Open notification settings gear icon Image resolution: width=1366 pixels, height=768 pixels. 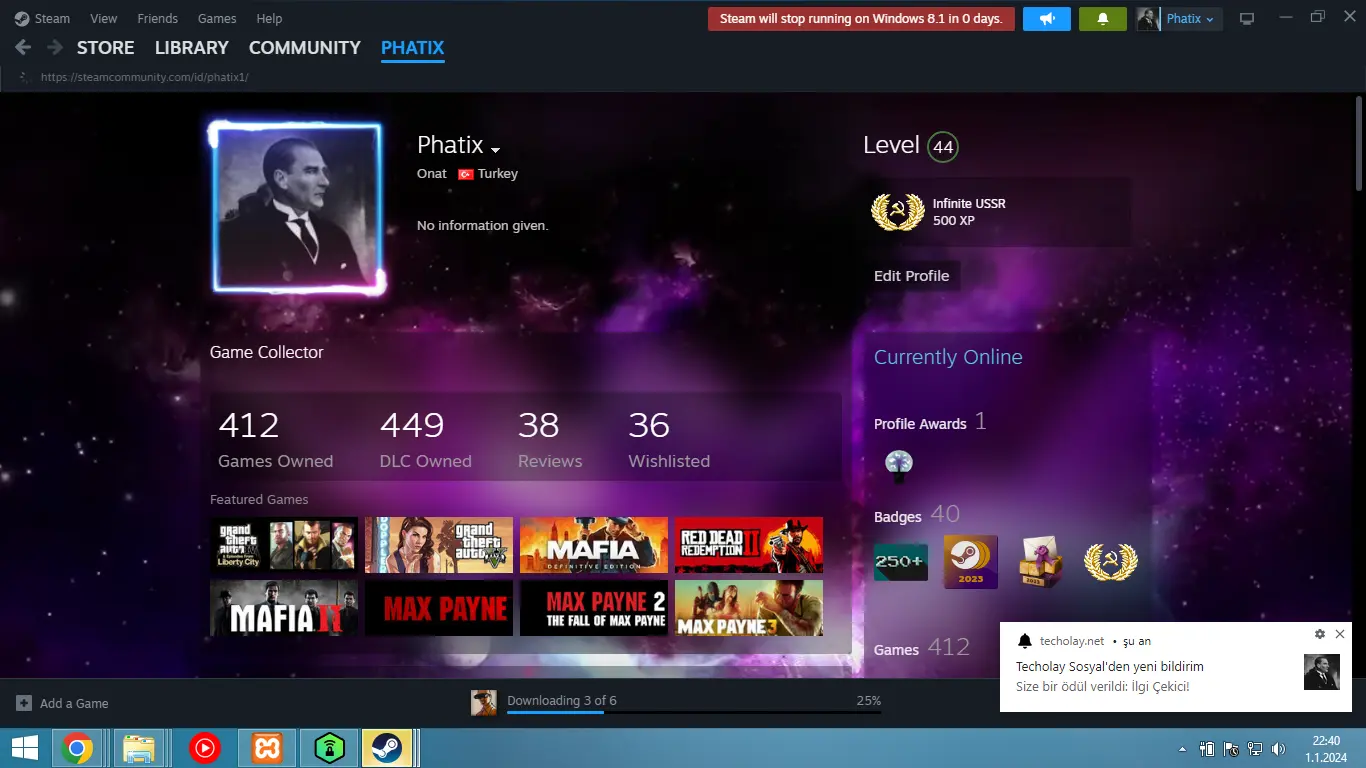[x=1320, y=635]
